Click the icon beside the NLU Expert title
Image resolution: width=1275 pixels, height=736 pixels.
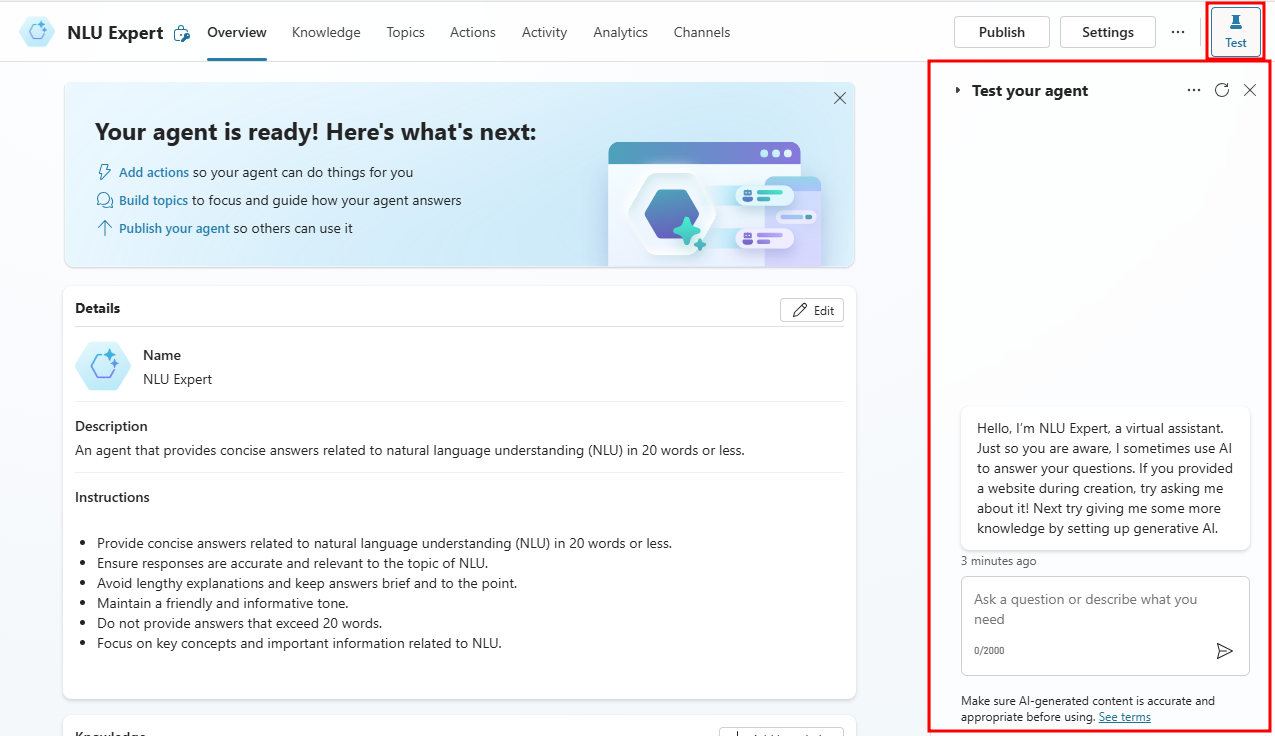pyautogui.click(x=181, y=33)
